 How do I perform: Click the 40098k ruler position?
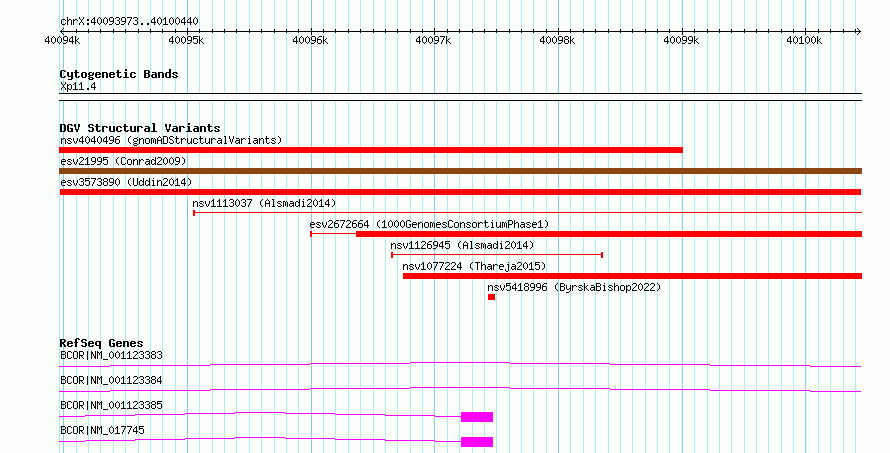[x=557, y=40]
